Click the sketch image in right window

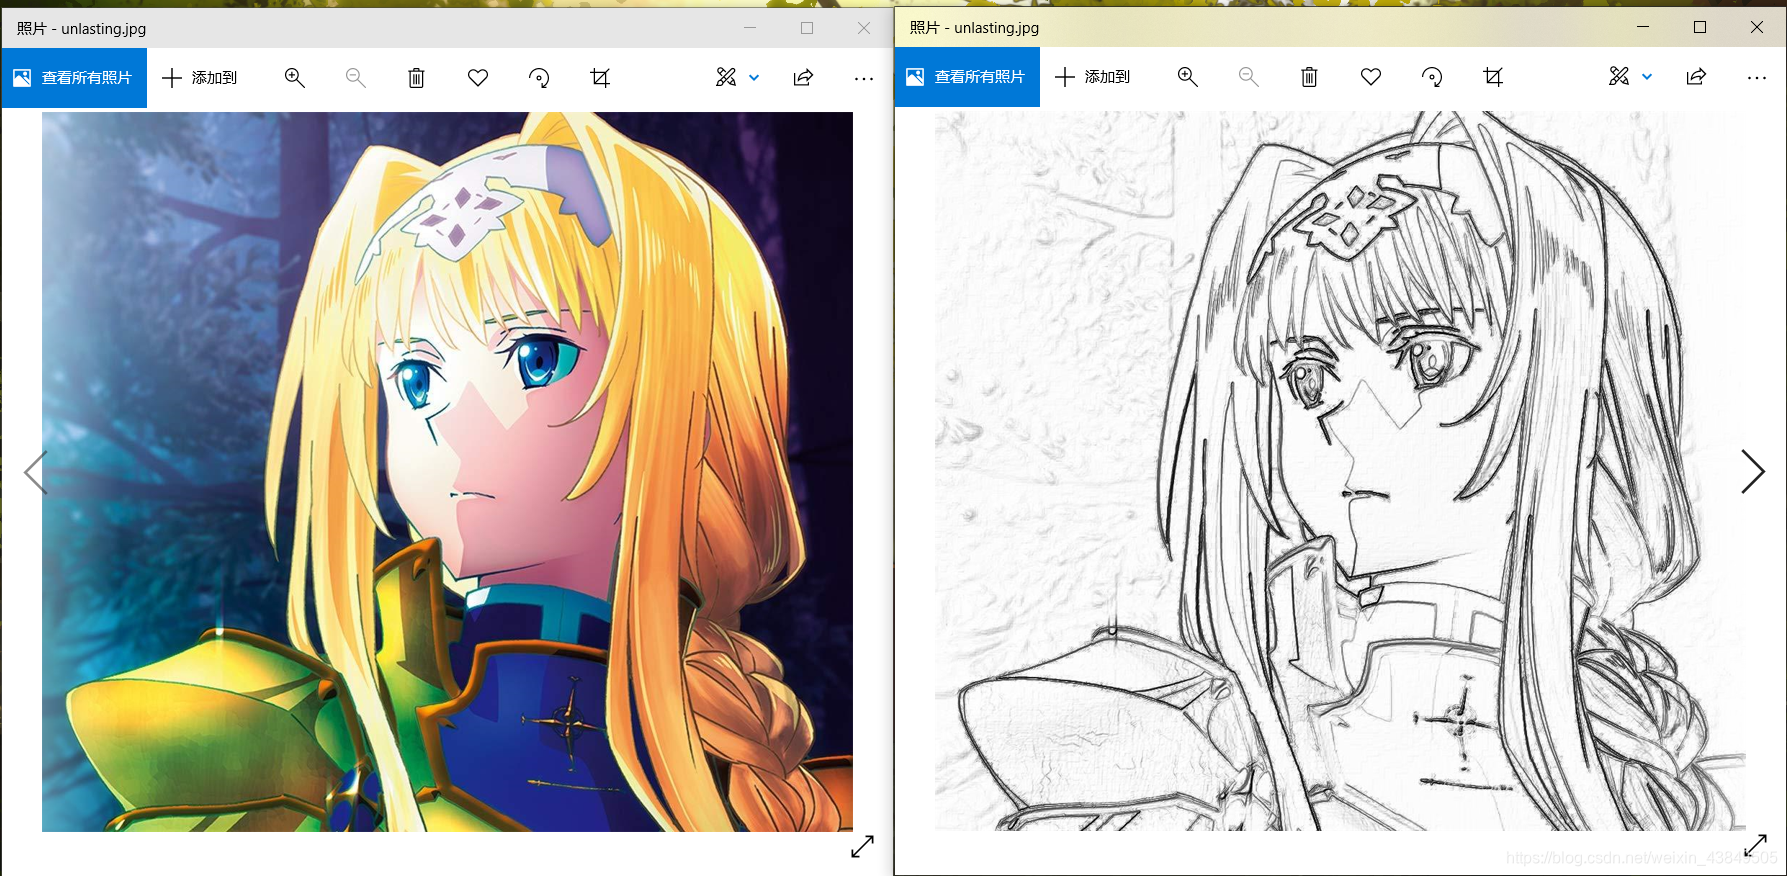[x=1340, y=471]
